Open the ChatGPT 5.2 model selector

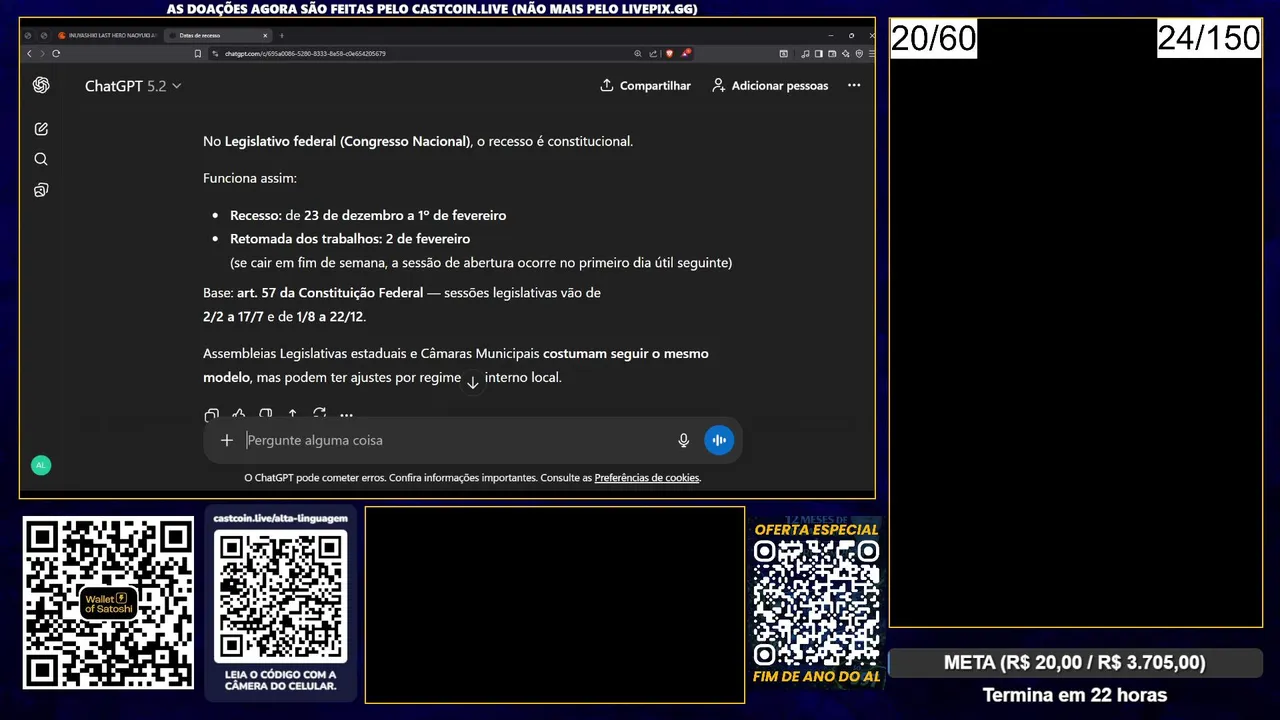(x=133, y=86)
